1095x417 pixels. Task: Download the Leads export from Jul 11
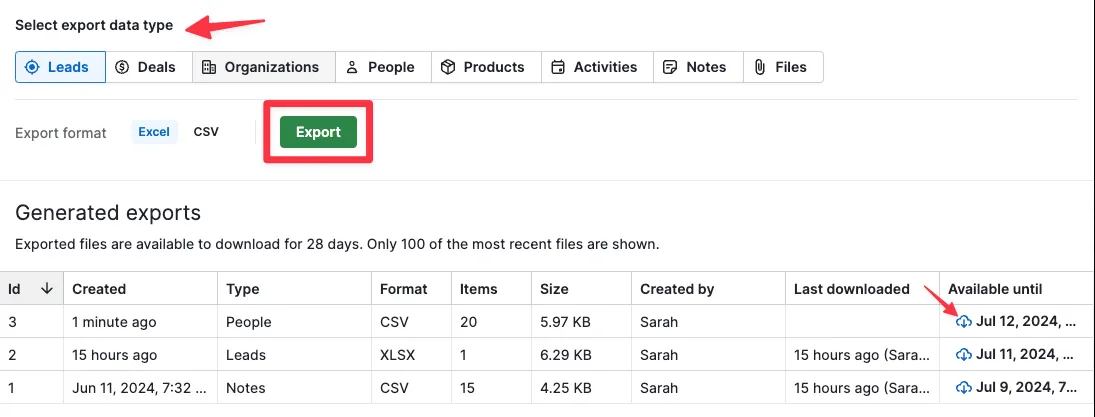(x=964, y=355)
